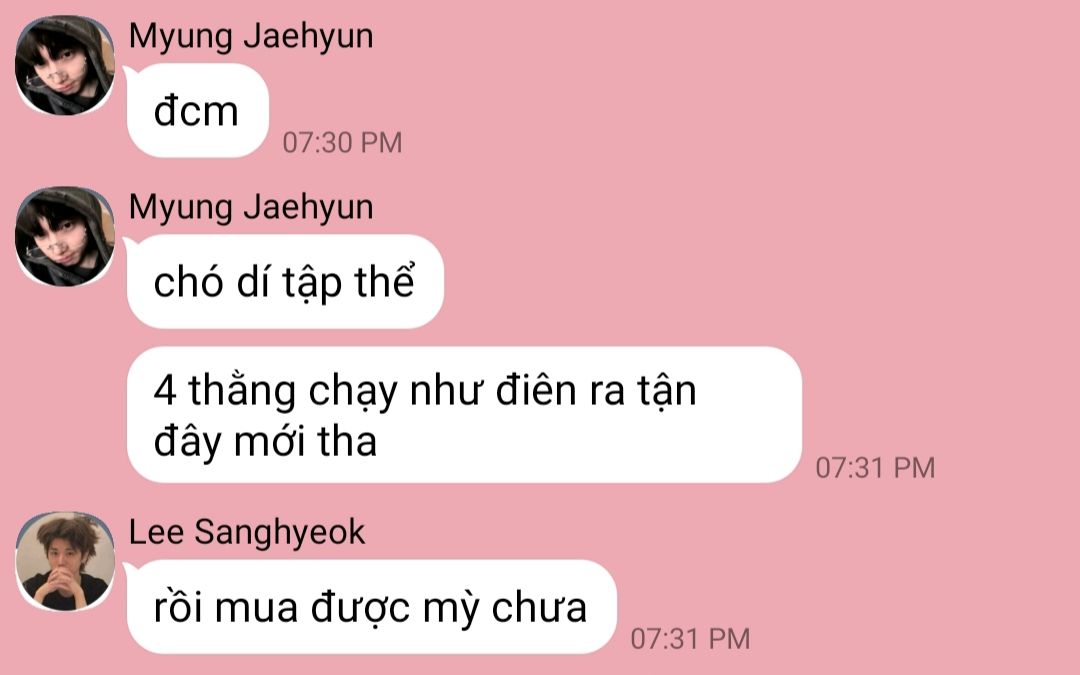Tap the 07:30 PM timestamp
This screenshot has height=675, width=1080.
(x=342, y=143)
